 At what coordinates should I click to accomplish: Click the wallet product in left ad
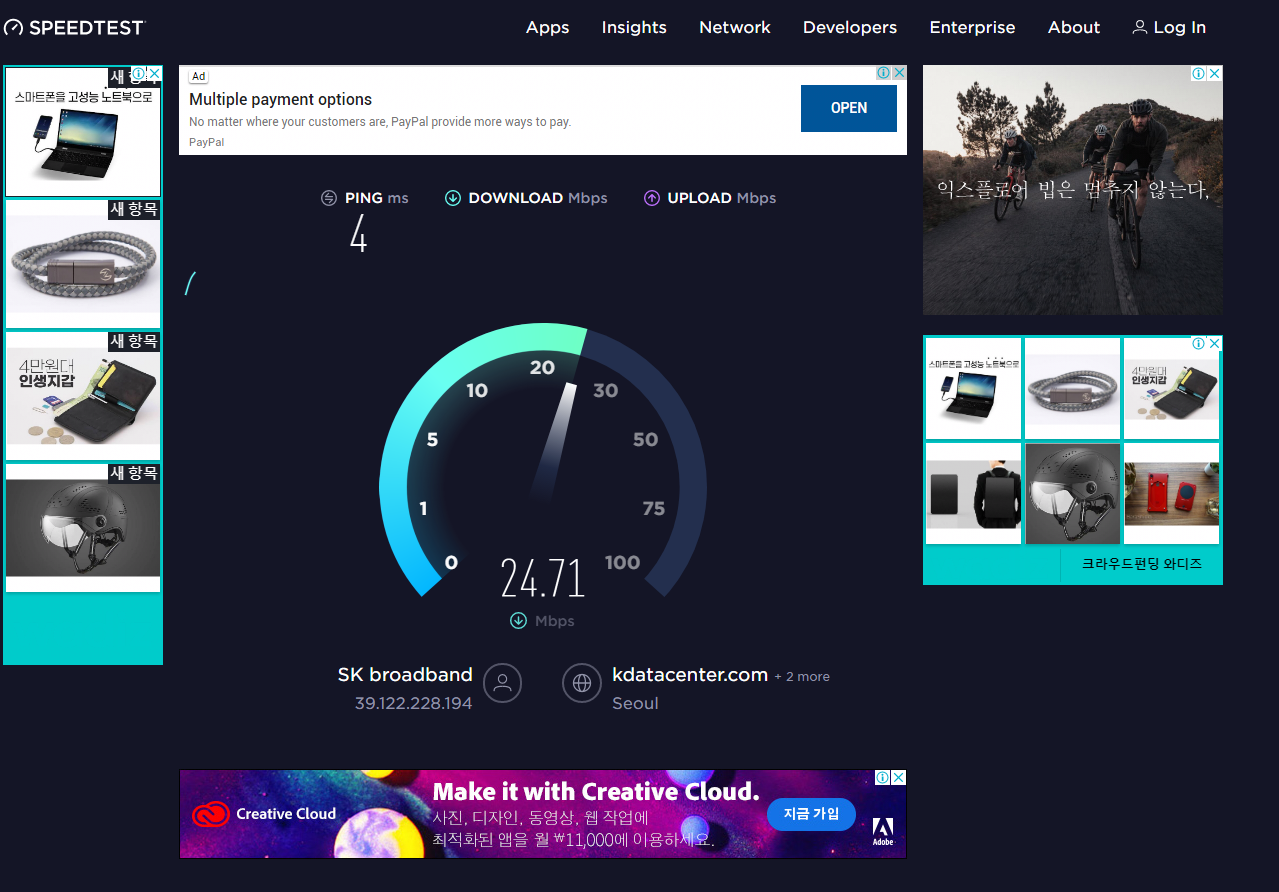[x=83, y=396]
